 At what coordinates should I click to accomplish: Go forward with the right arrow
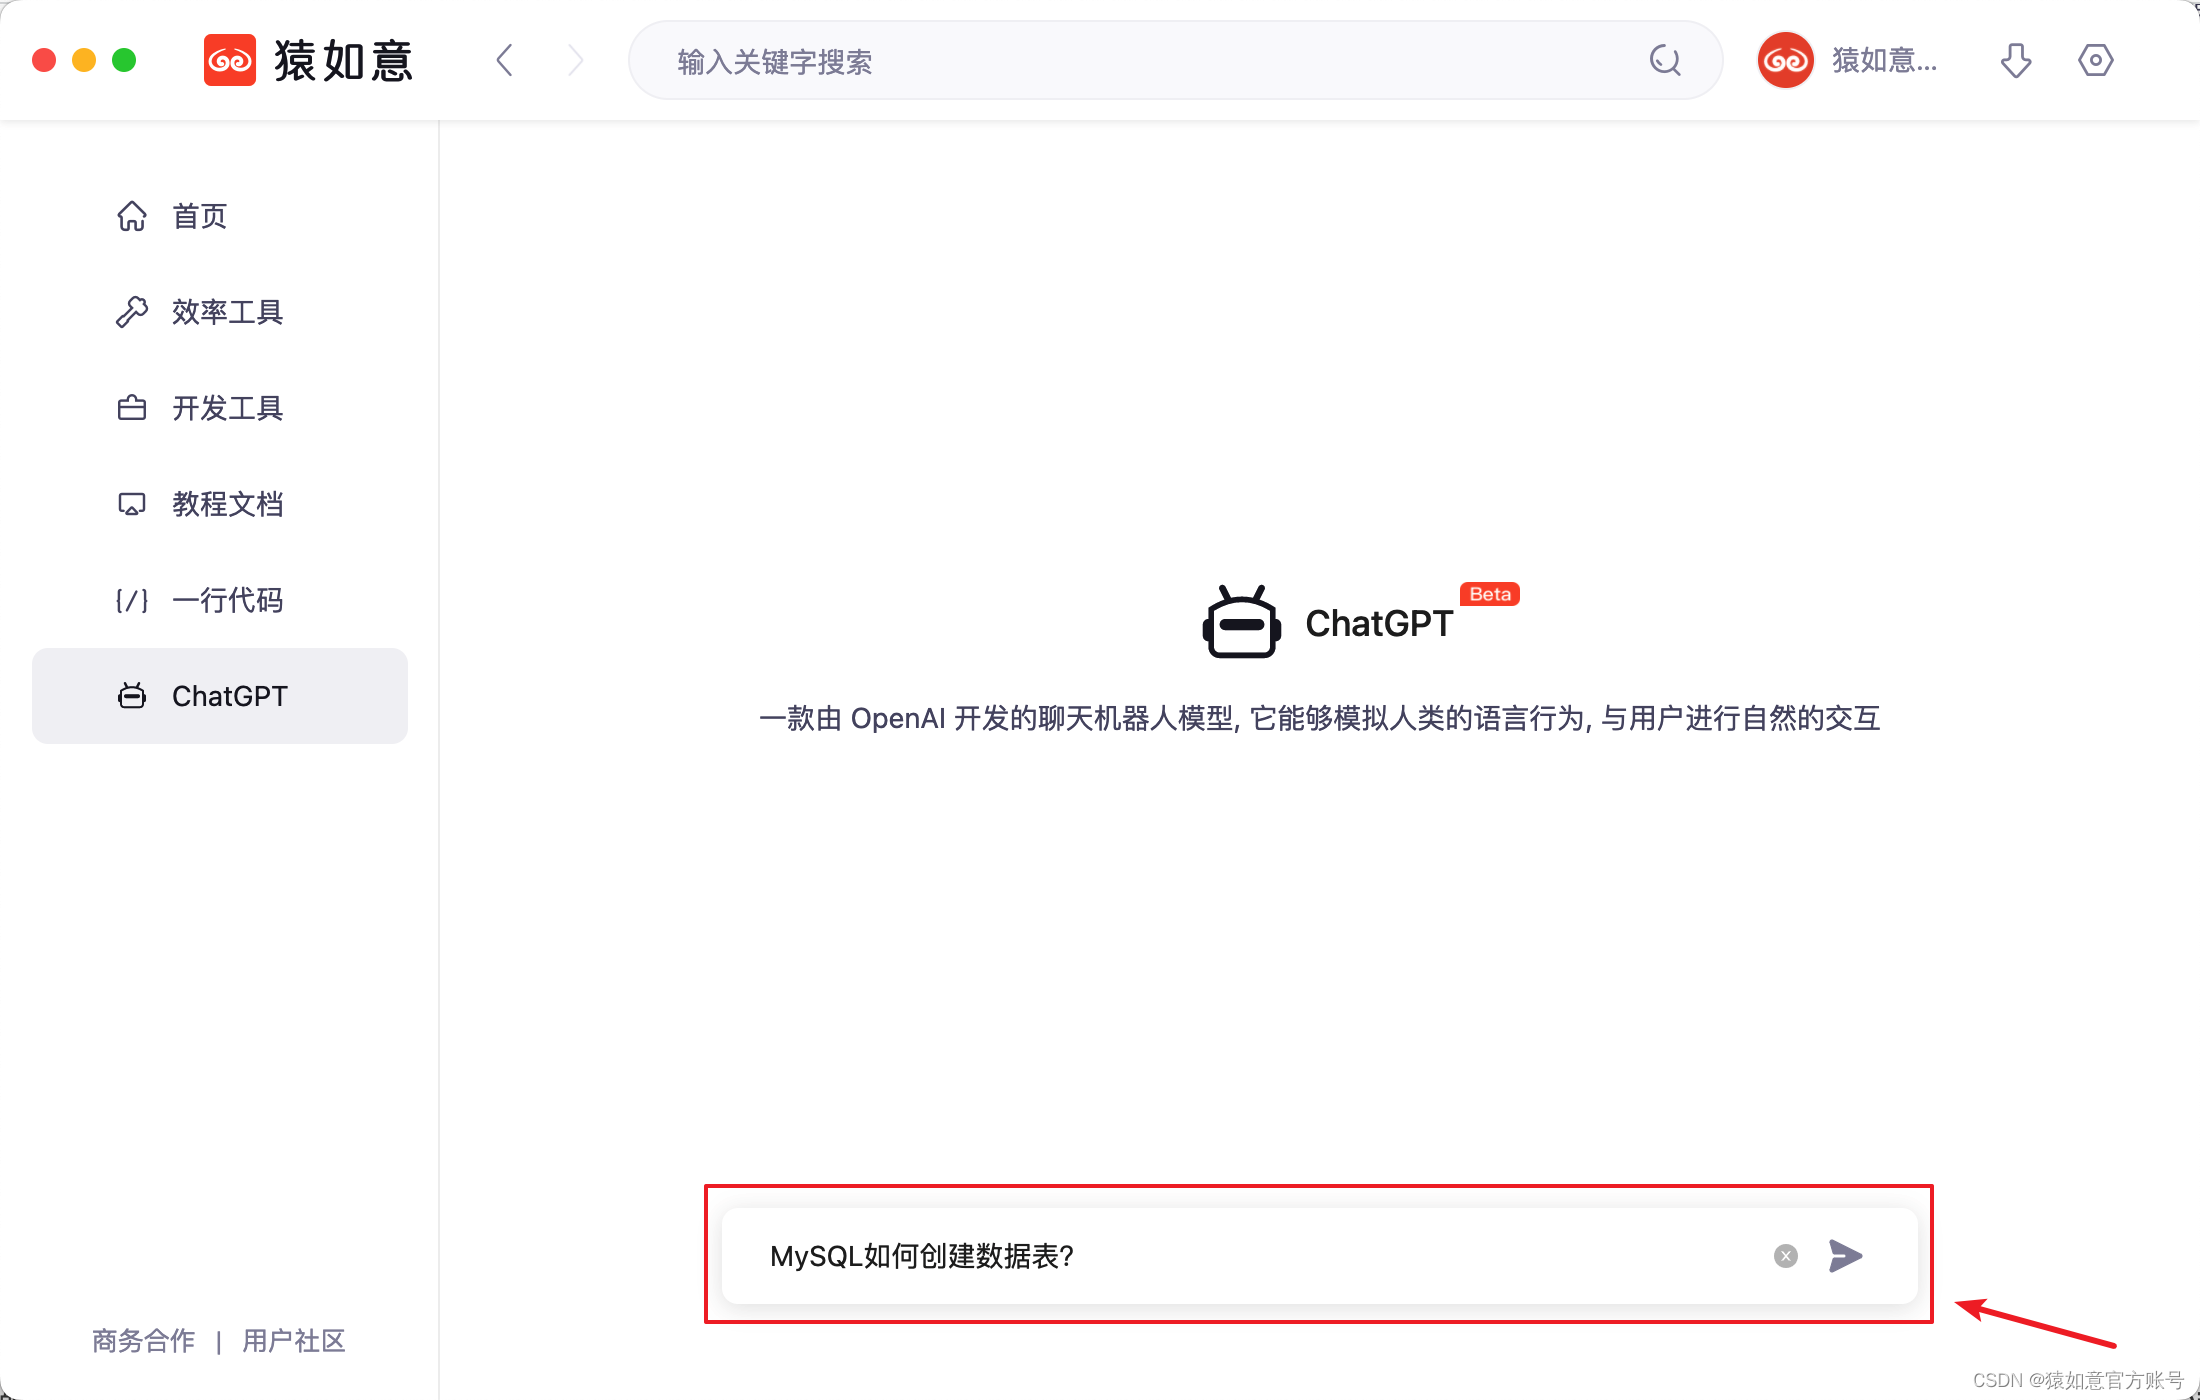tap(575, 60)
